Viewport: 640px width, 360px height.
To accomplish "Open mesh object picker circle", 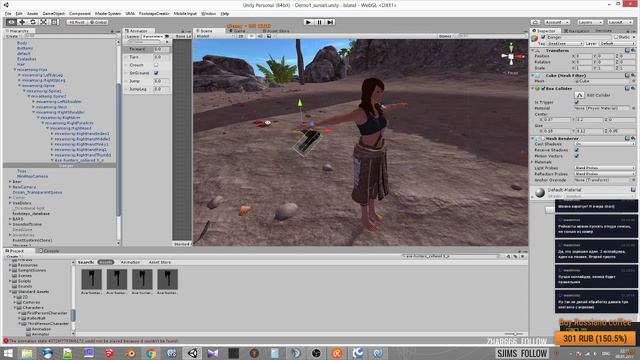I will tap(633, 81).
